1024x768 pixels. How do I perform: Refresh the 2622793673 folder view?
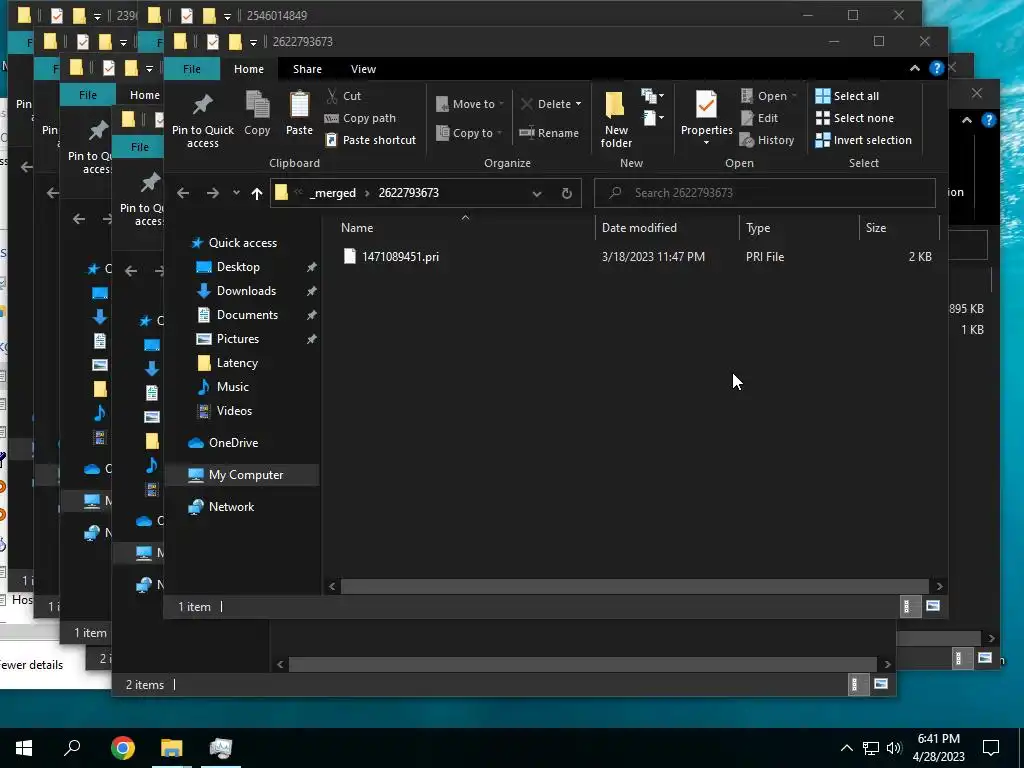567,193
